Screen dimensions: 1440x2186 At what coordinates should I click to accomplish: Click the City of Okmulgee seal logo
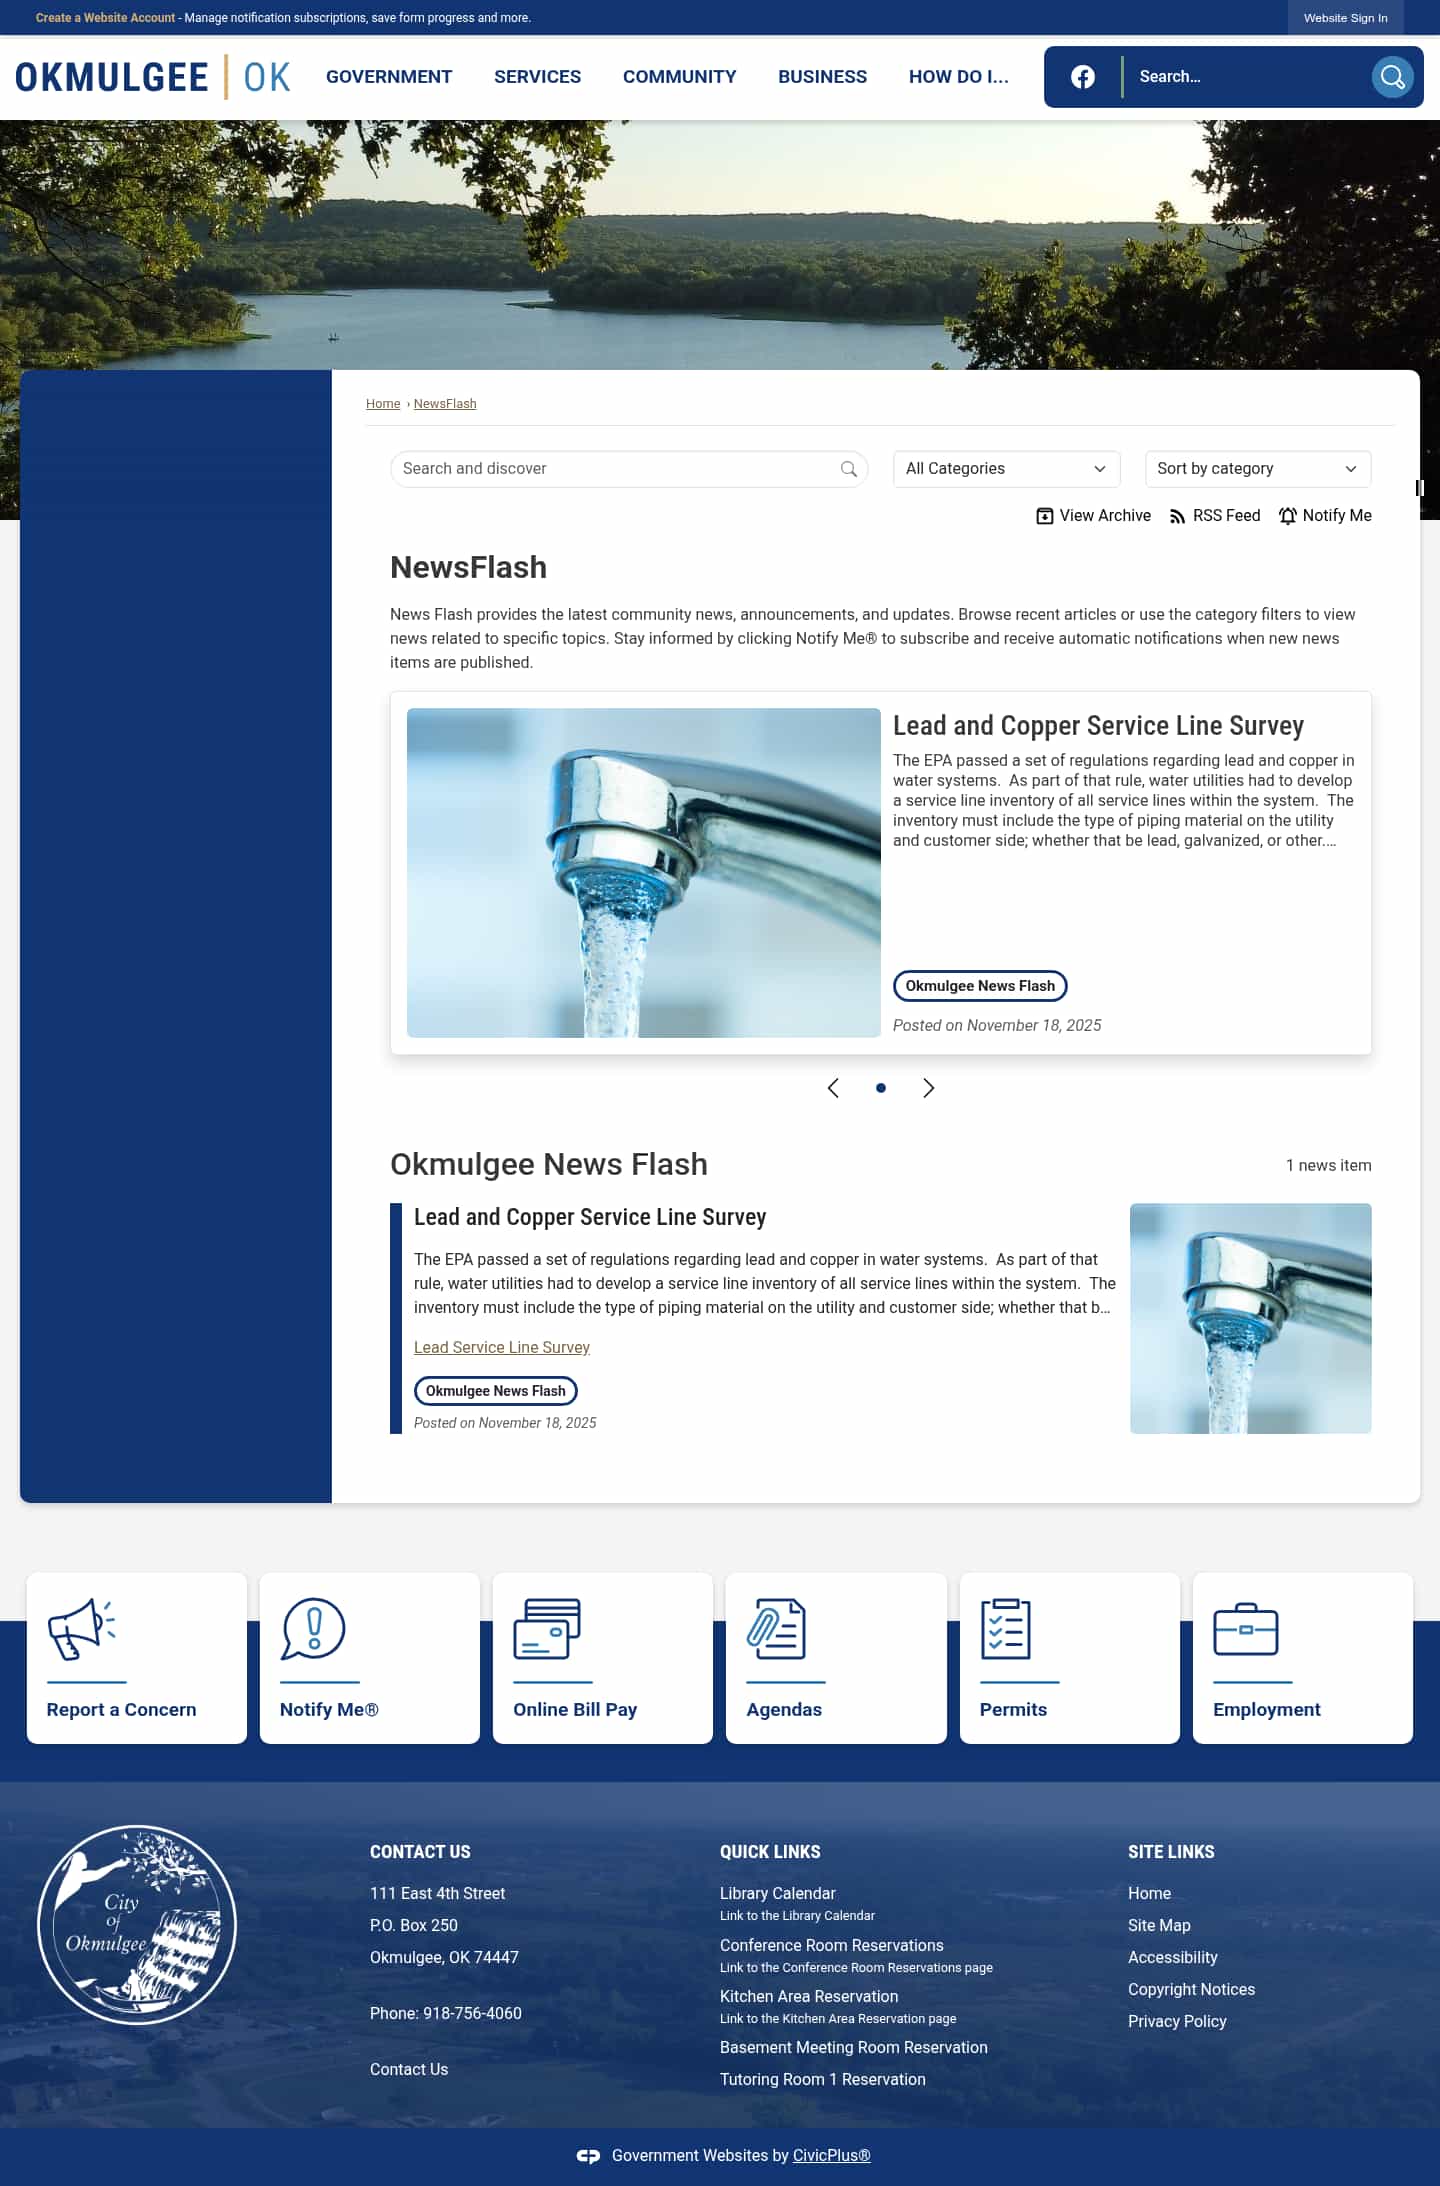tap(137, 1925)
